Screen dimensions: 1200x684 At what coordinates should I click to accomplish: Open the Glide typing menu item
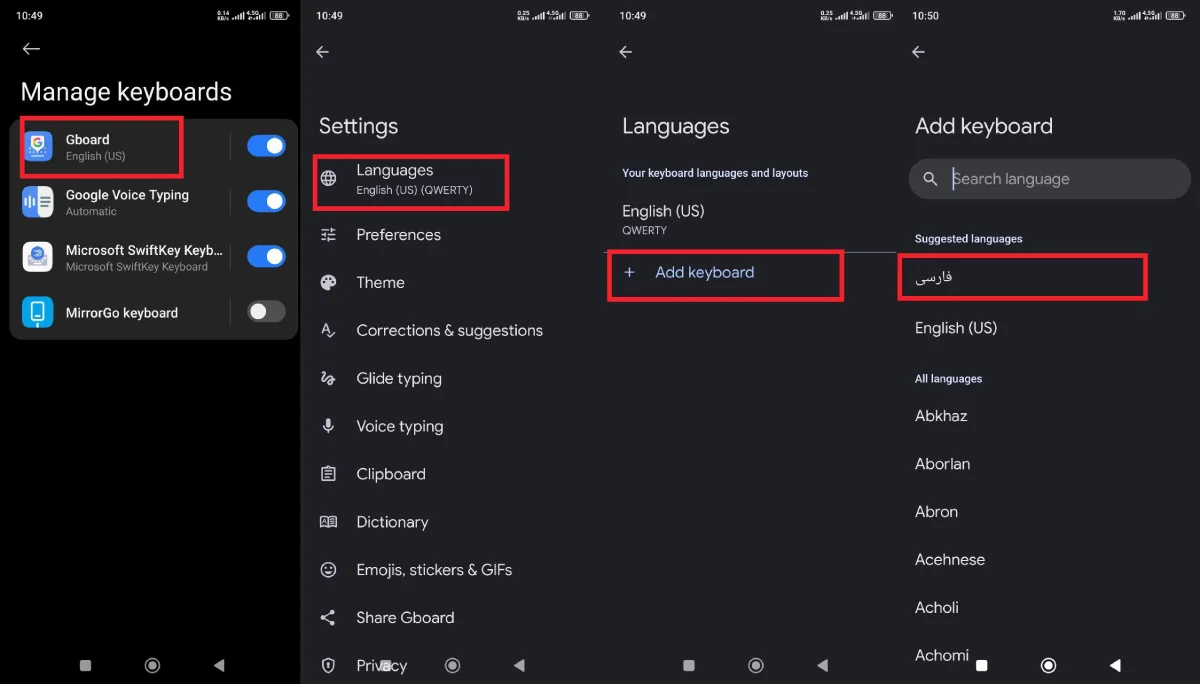click(x=398, y=379)
